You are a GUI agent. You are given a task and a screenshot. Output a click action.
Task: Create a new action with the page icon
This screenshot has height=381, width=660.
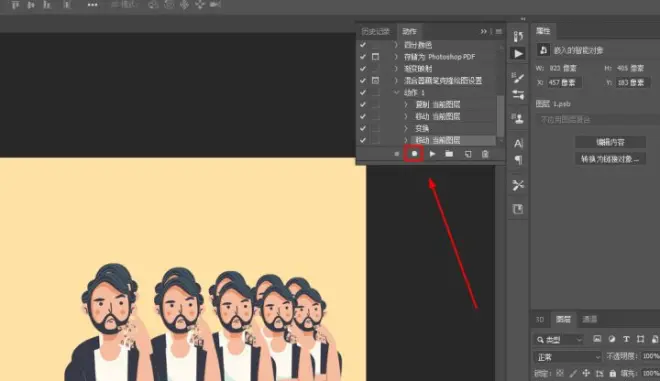468,154
